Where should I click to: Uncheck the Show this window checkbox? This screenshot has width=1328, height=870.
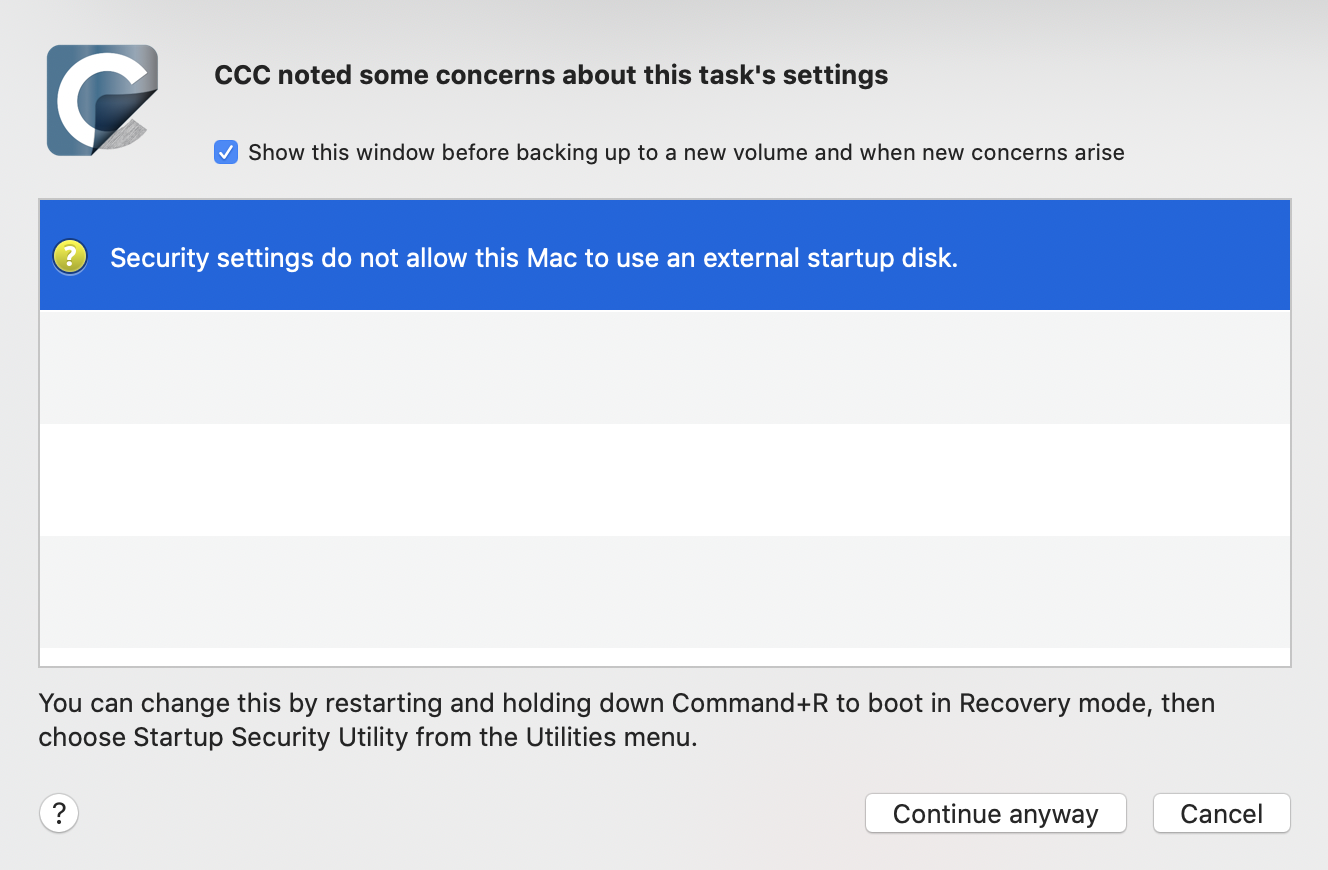226,153
